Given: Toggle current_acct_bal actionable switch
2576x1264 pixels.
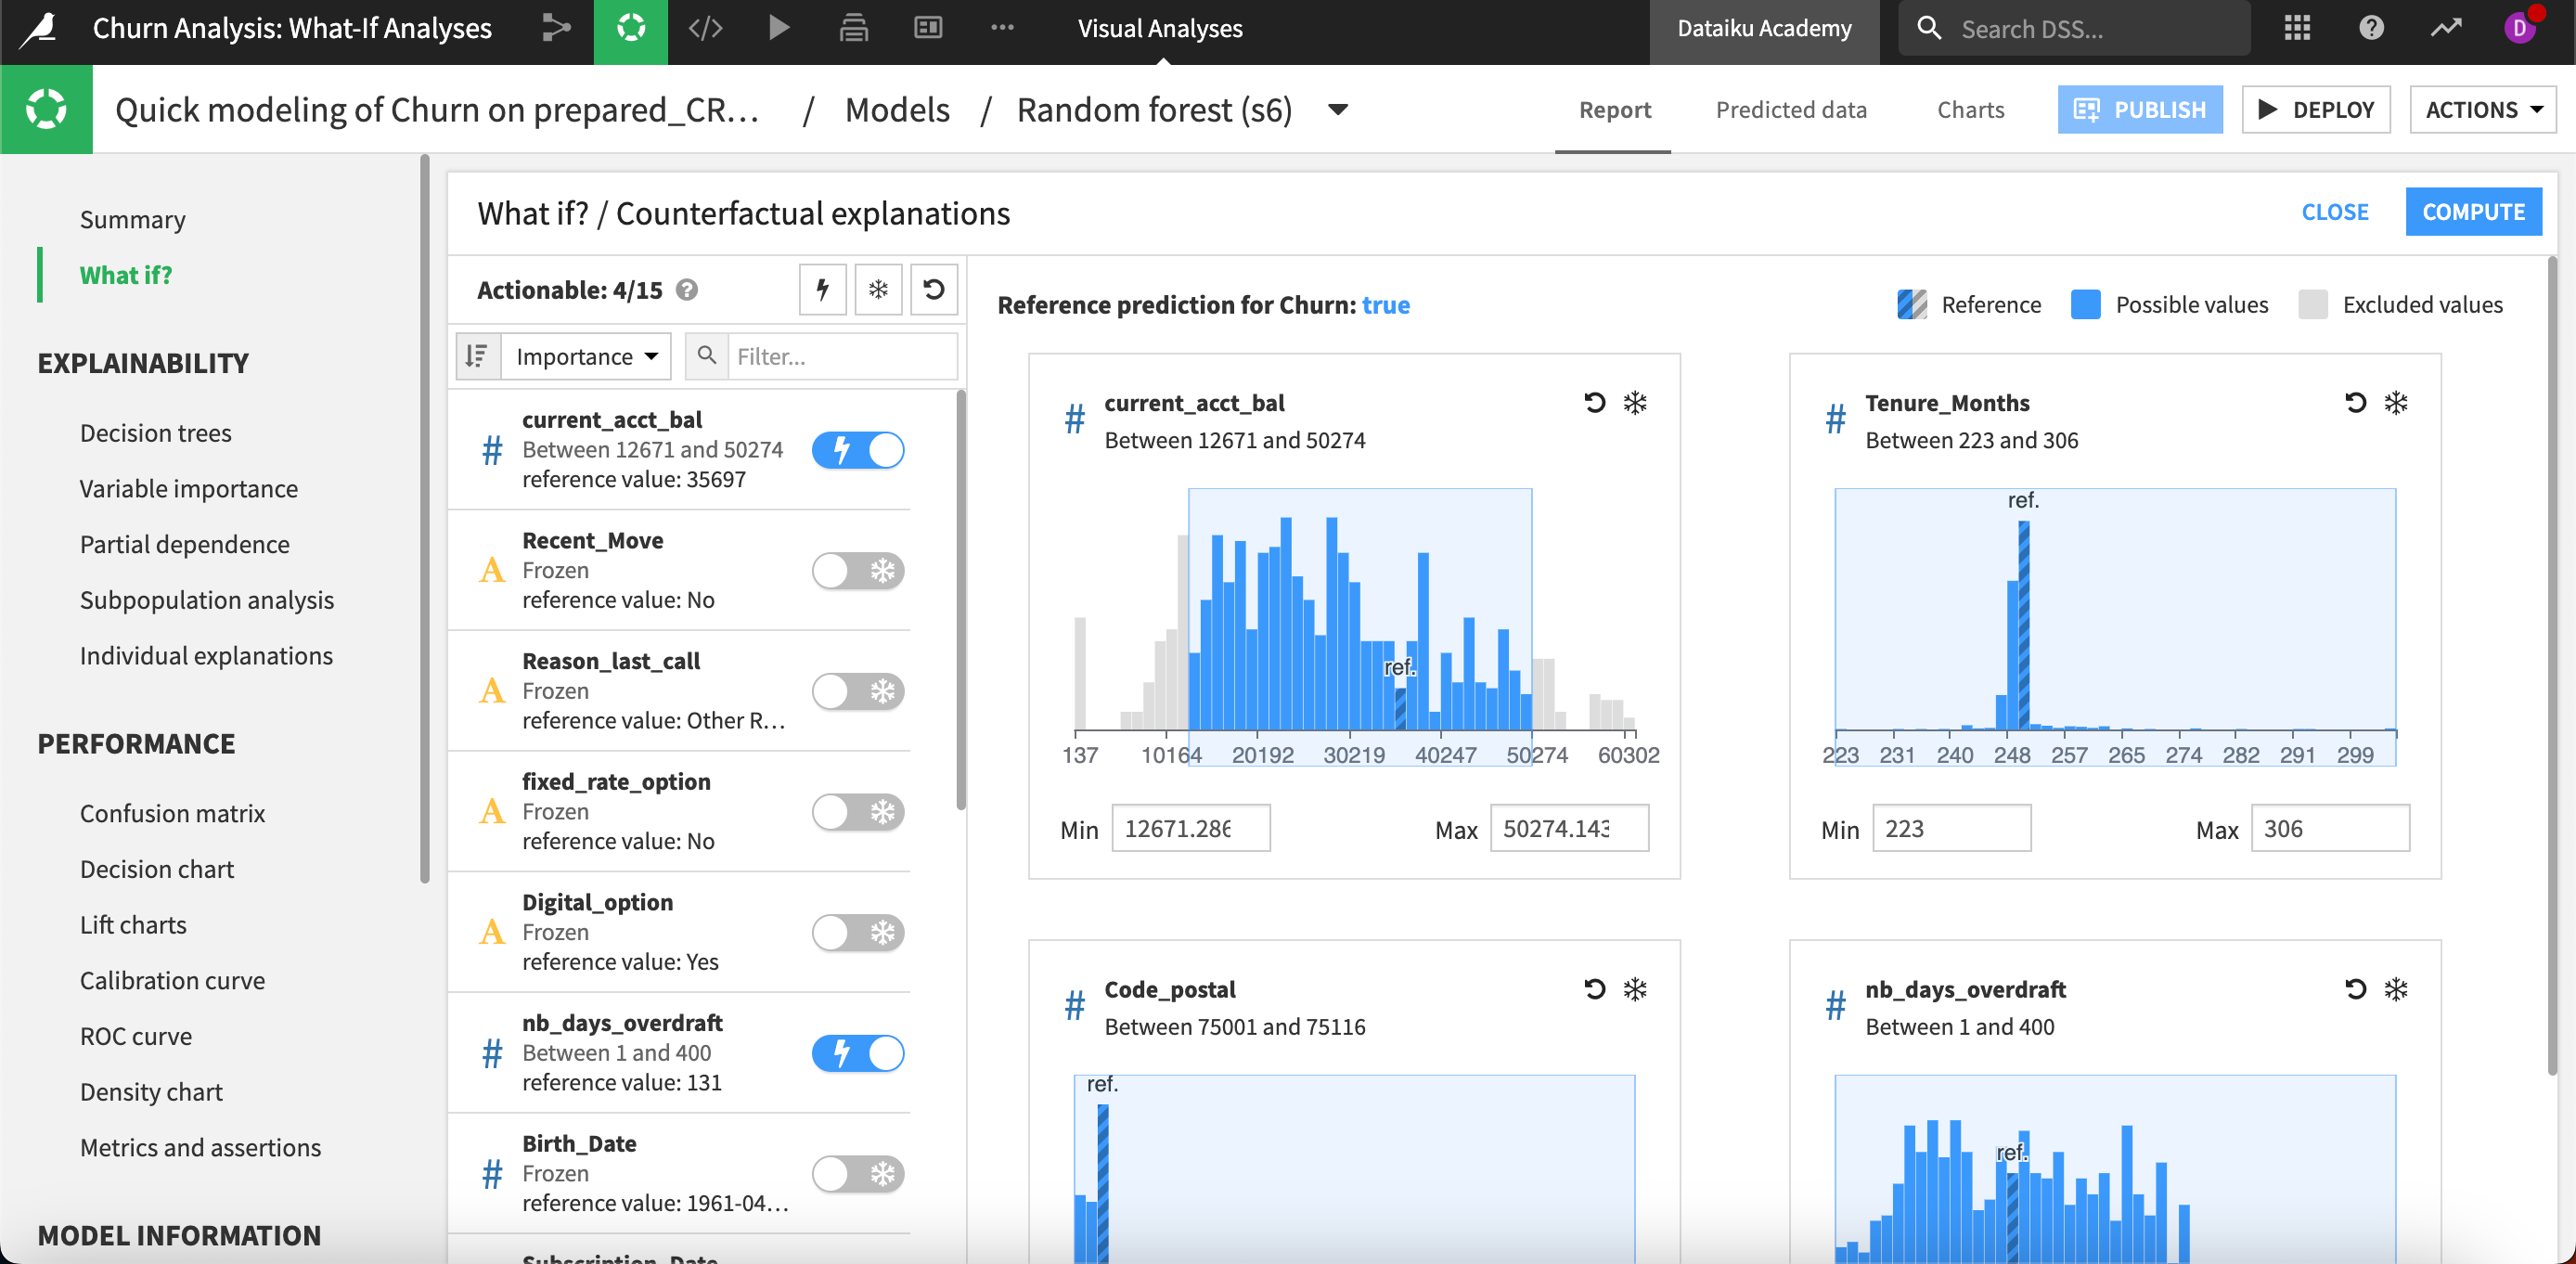Looking at the screenshot, I should (858, 450).
